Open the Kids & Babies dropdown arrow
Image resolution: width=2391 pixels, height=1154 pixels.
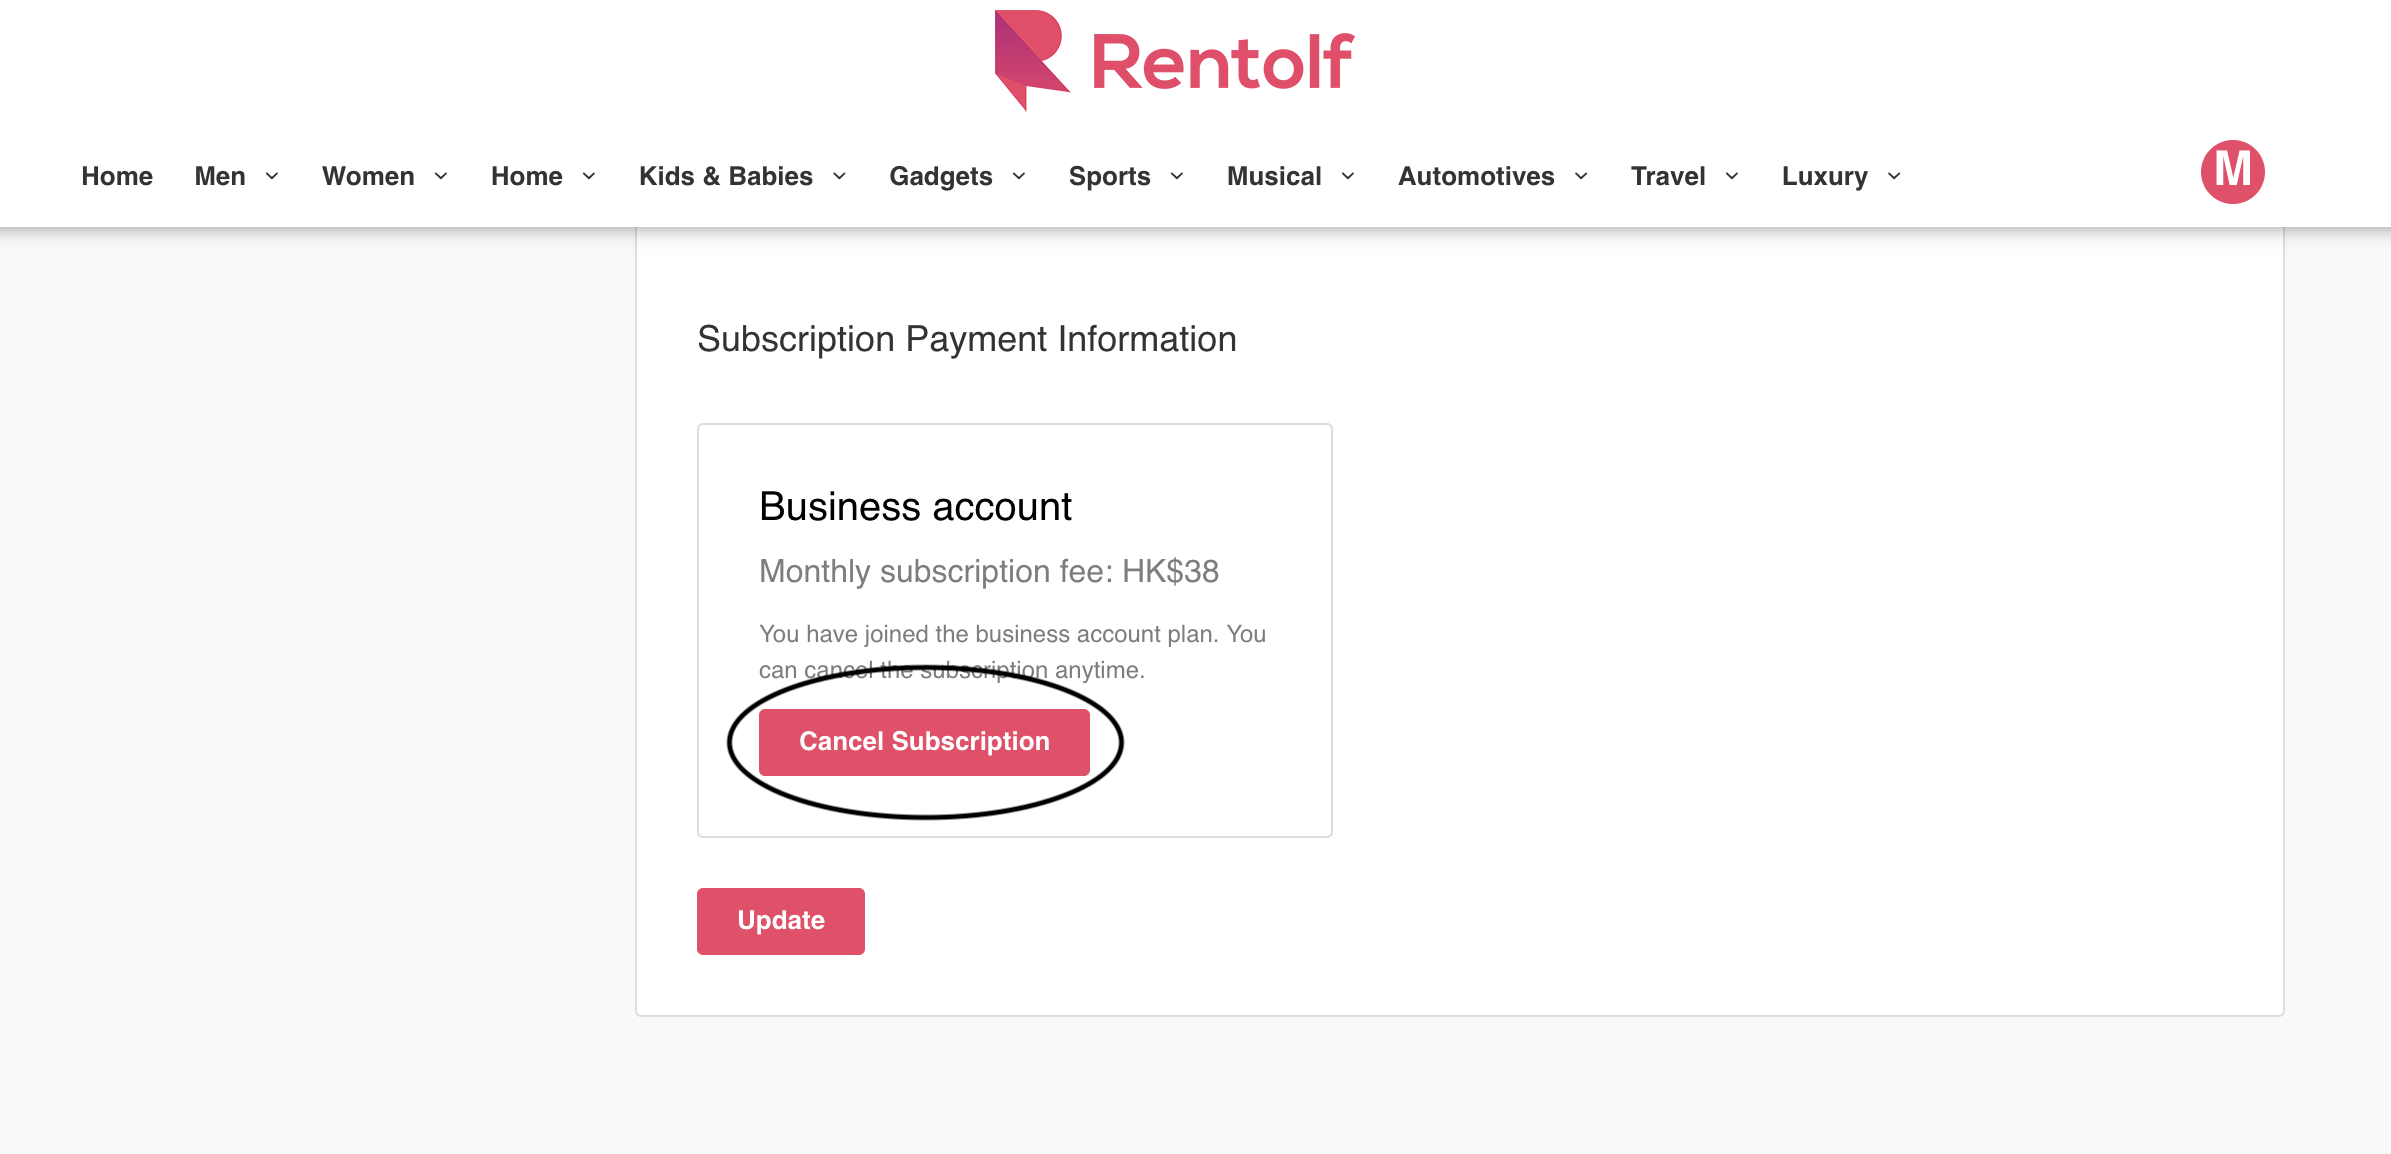[x=840, y=176]
